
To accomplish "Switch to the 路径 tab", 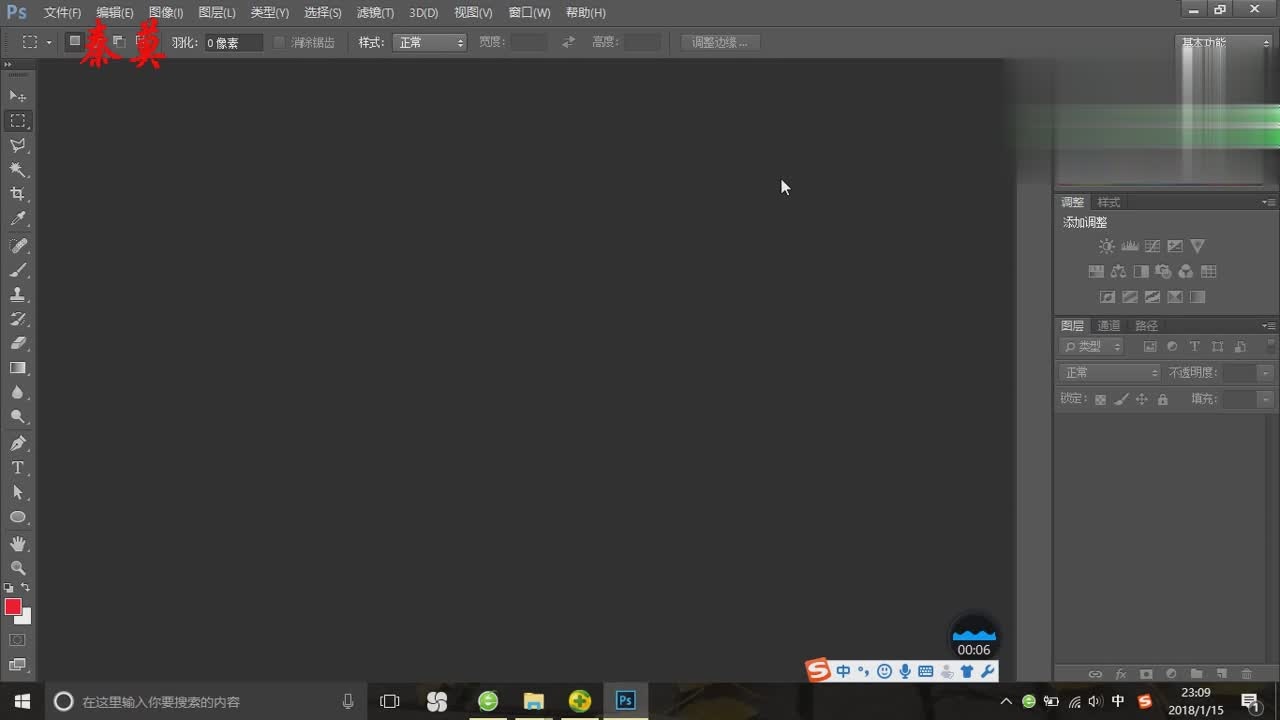I will tap(1146, 326).
